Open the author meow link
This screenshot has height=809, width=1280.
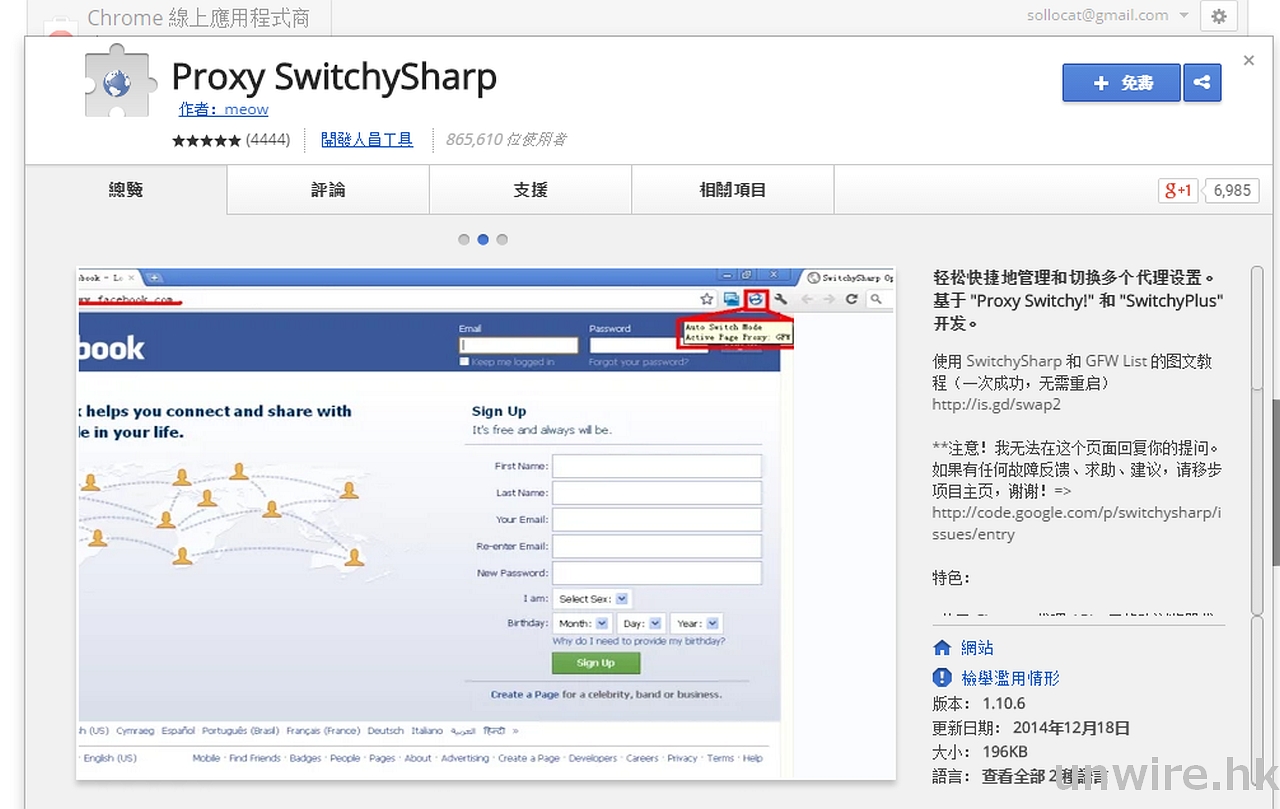[x=224, y=109]
